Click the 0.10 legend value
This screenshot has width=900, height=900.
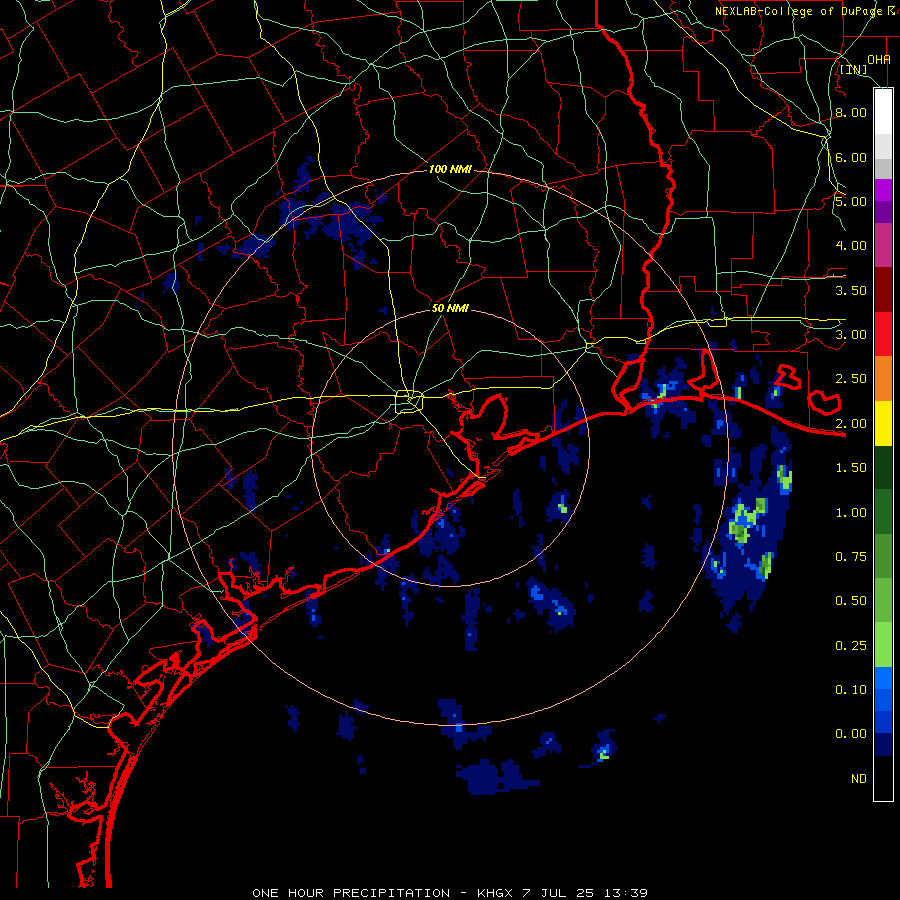[851, 690]
